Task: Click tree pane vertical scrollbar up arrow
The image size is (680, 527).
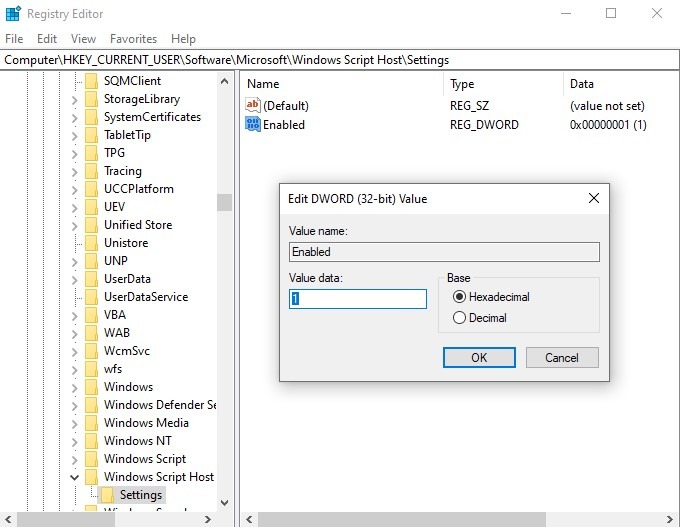Action: point(224,81)
